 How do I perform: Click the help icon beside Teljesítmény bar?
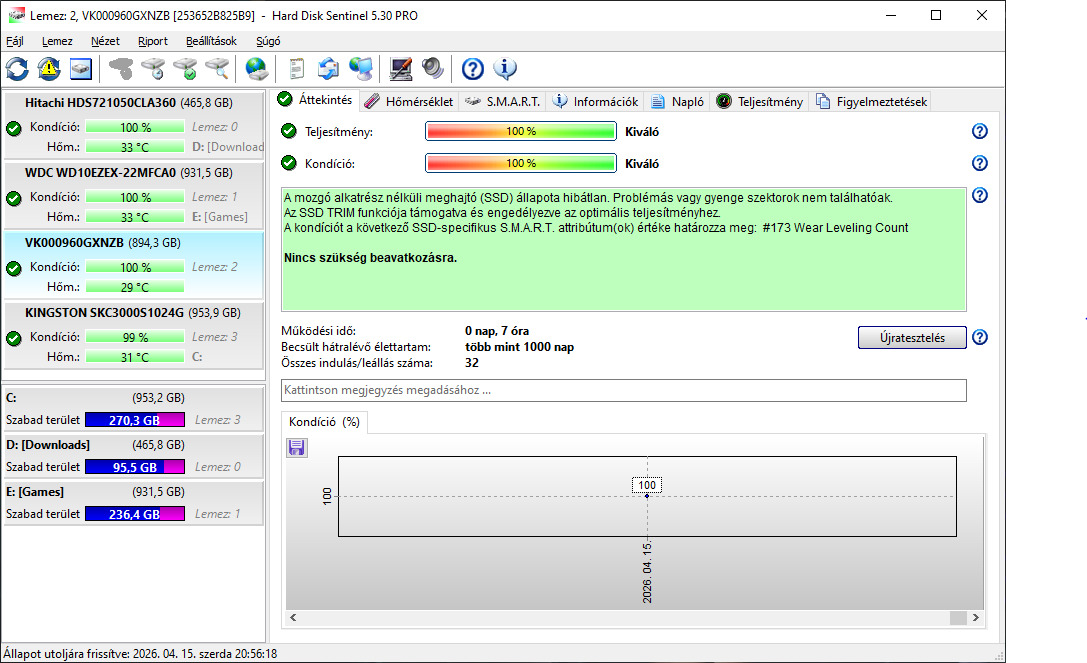pos(980,131)
